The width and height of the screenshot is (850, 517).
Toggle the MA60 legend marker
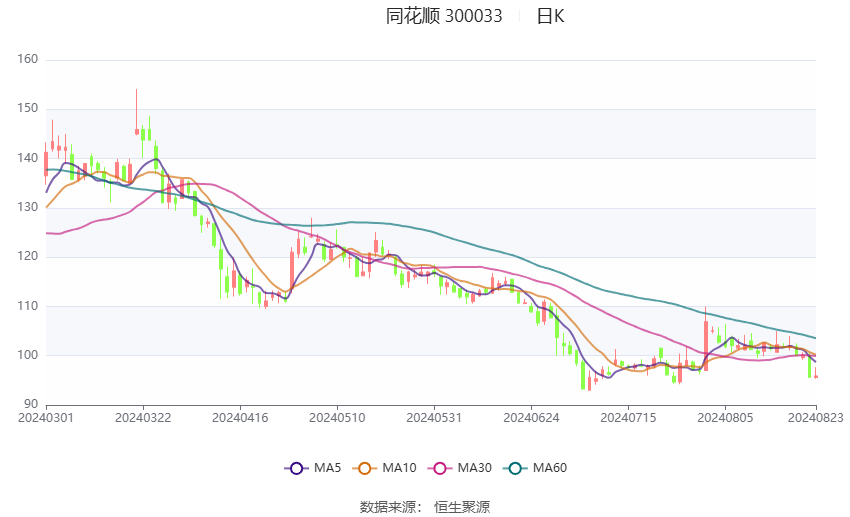[515, 468]
